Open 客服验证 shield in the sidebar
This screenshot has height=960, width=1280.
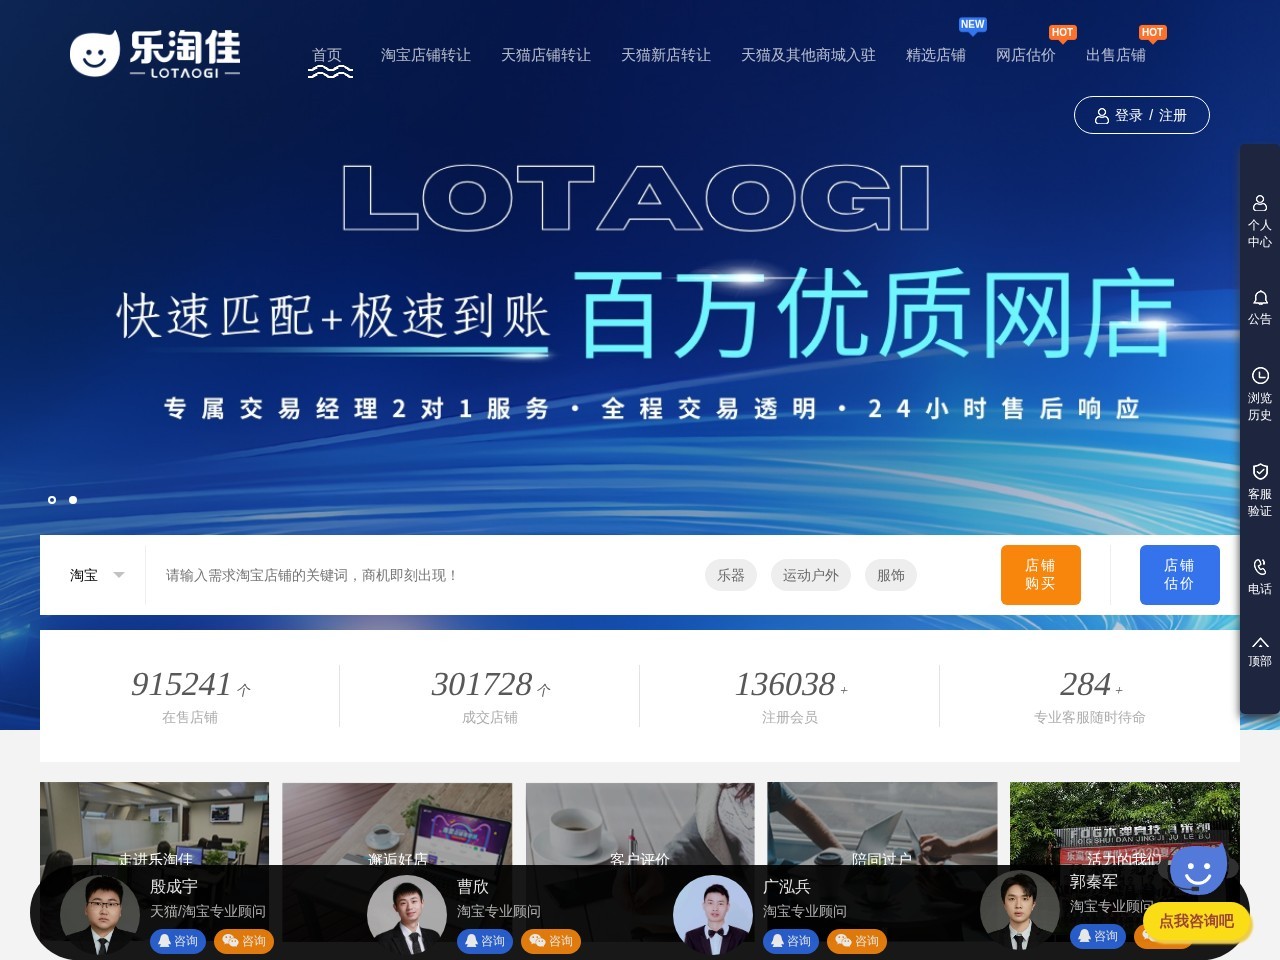coord(1260,490)
